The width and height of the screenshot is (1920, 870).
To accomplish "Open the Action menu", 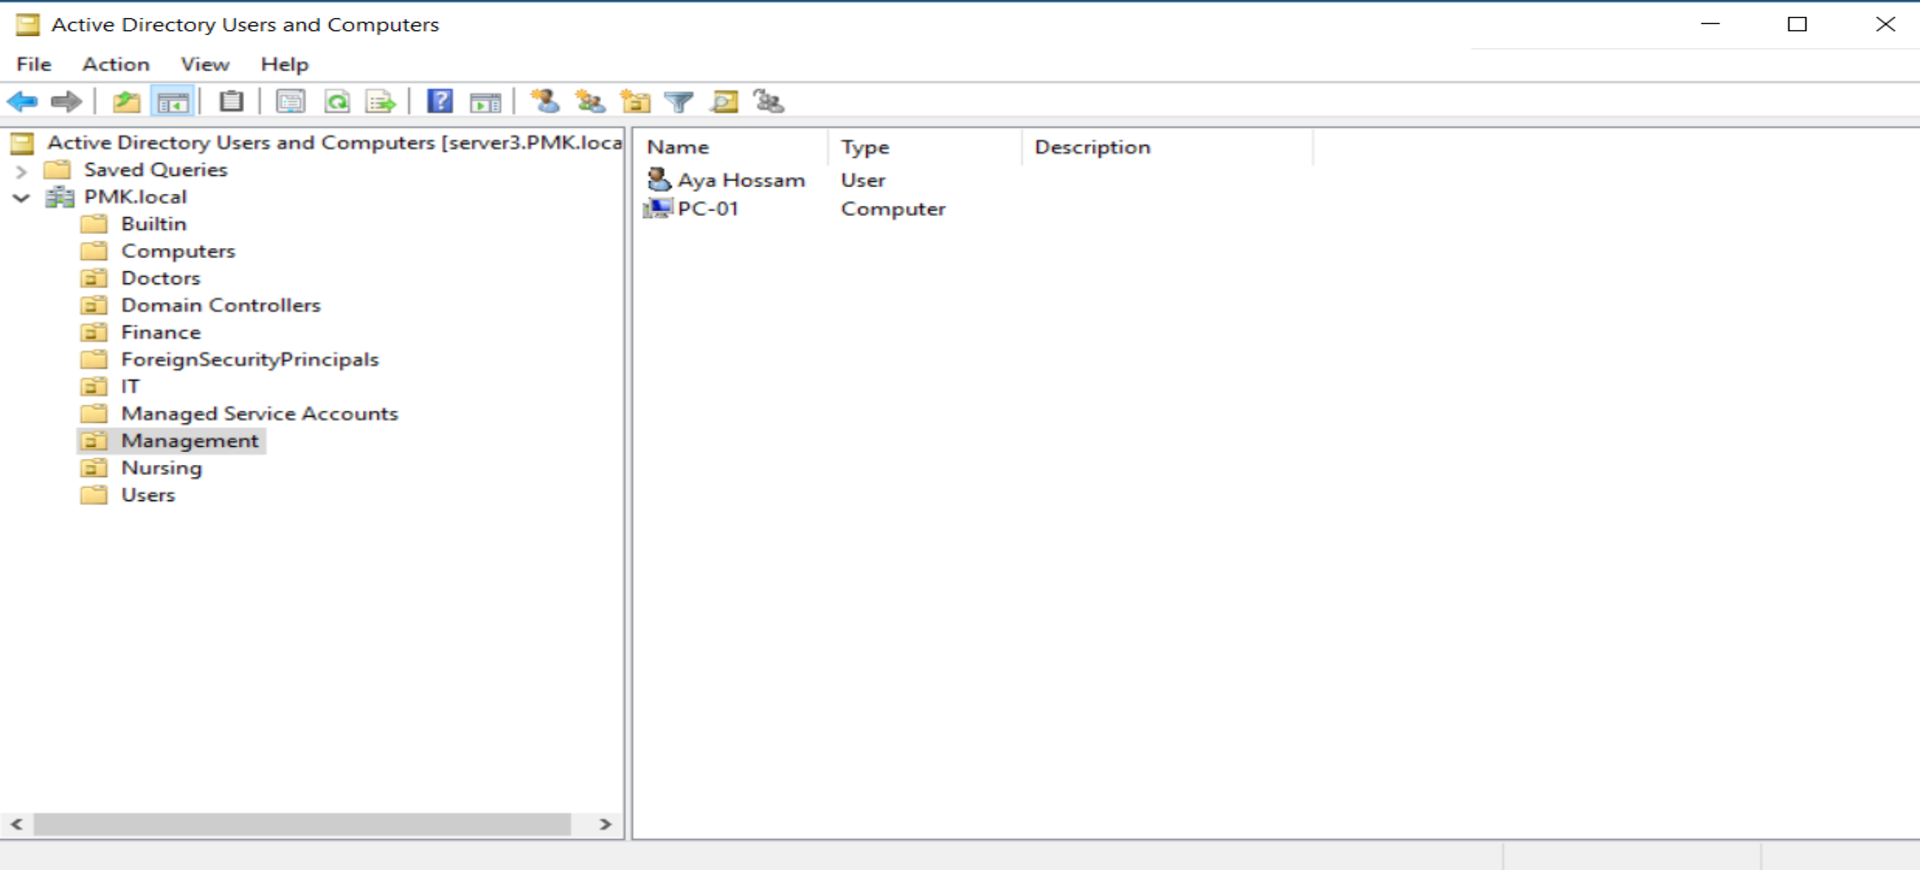I will [116, 64].
